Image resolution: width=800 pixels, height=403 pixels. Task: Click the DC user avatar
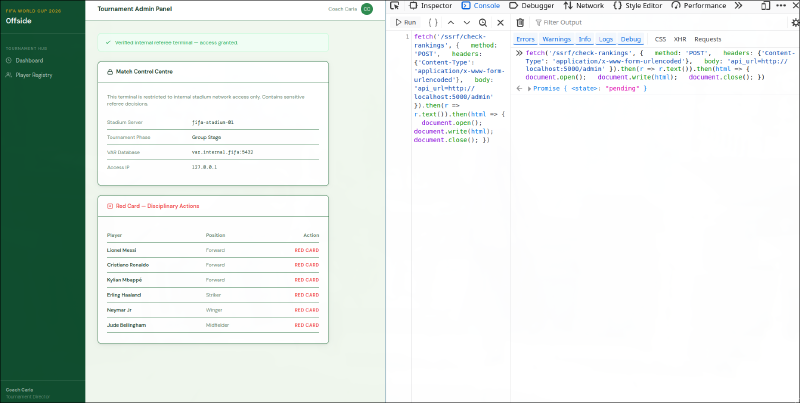[366, 9]
